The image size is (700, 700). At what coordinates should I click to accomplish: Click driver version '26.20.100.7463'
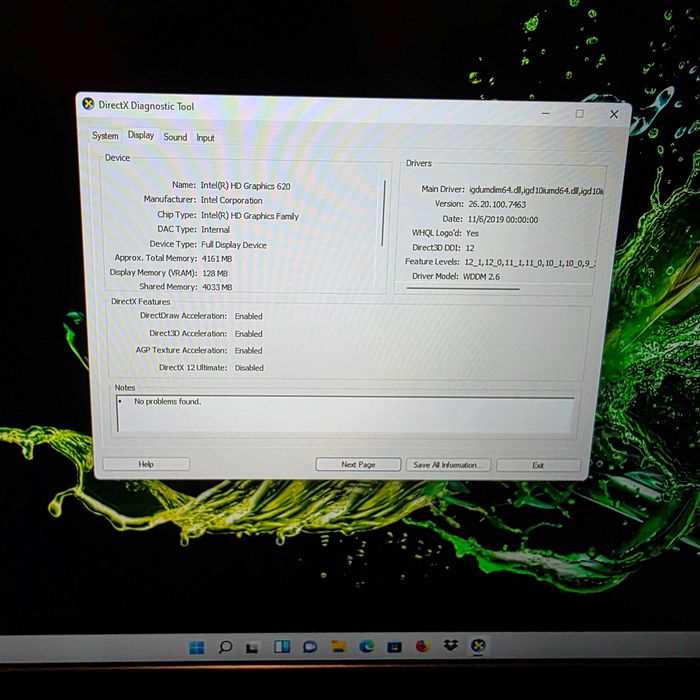pyautogui.click(x=497, y=204)
